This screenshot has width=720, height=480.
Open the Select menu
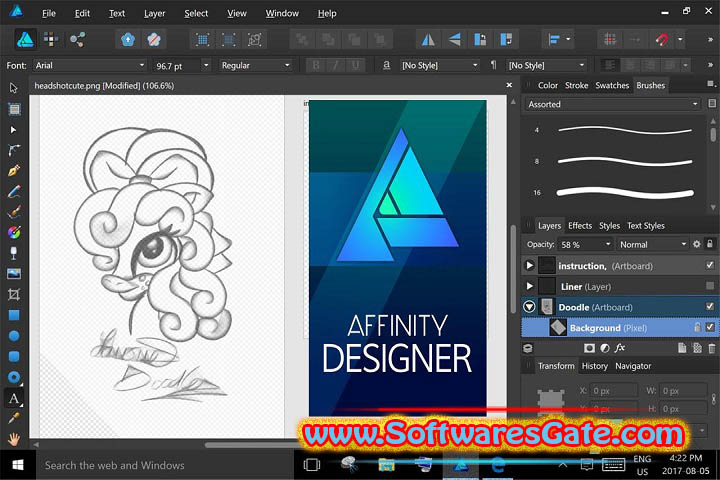coord(196,13)
